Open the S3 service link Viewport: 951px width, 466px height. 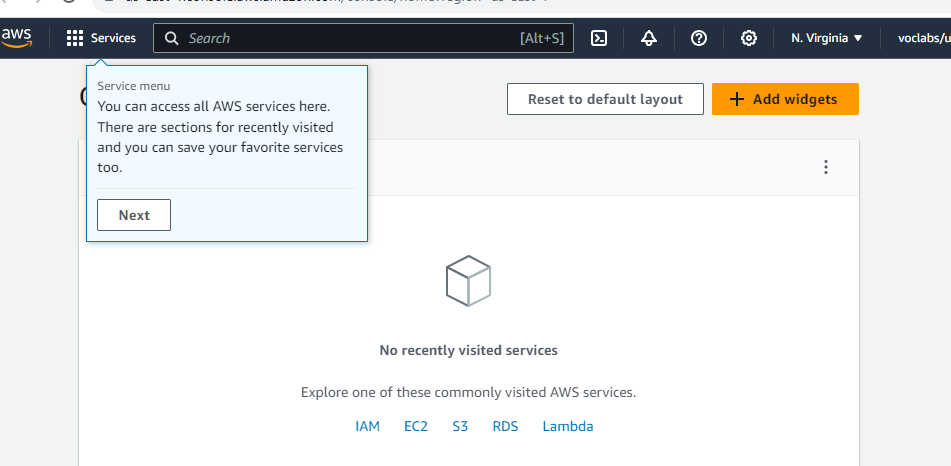pyautogui.click(x=460, y=426)
